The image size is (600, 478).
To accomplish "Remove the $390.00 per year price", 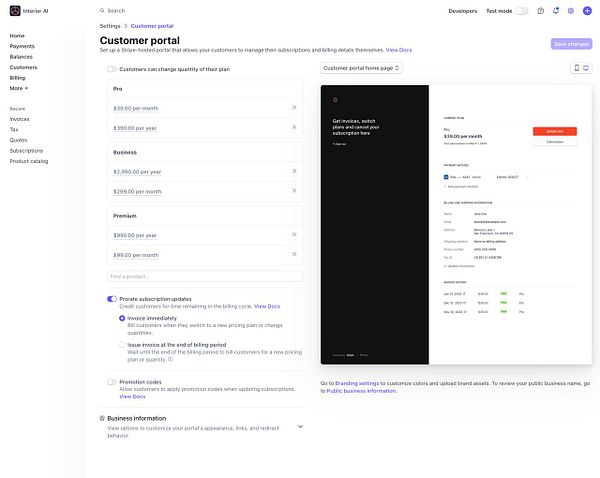I will click(294, 127).
